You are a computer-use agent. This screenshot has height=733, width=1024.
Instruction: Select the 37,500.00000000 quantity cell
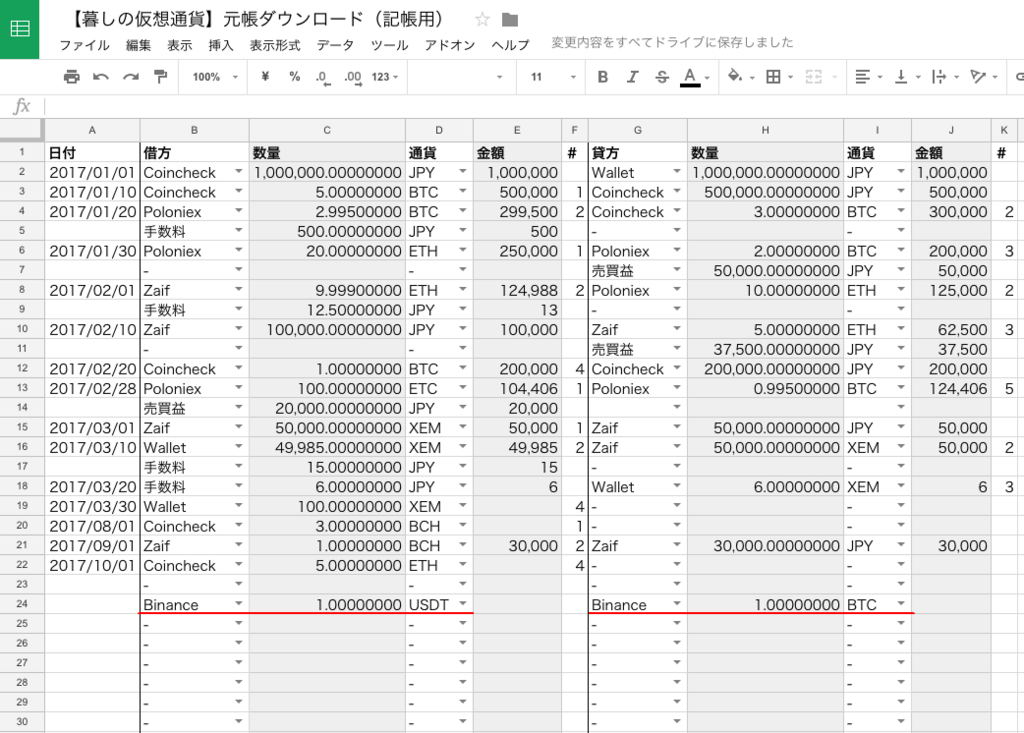(x=765, y=350)
